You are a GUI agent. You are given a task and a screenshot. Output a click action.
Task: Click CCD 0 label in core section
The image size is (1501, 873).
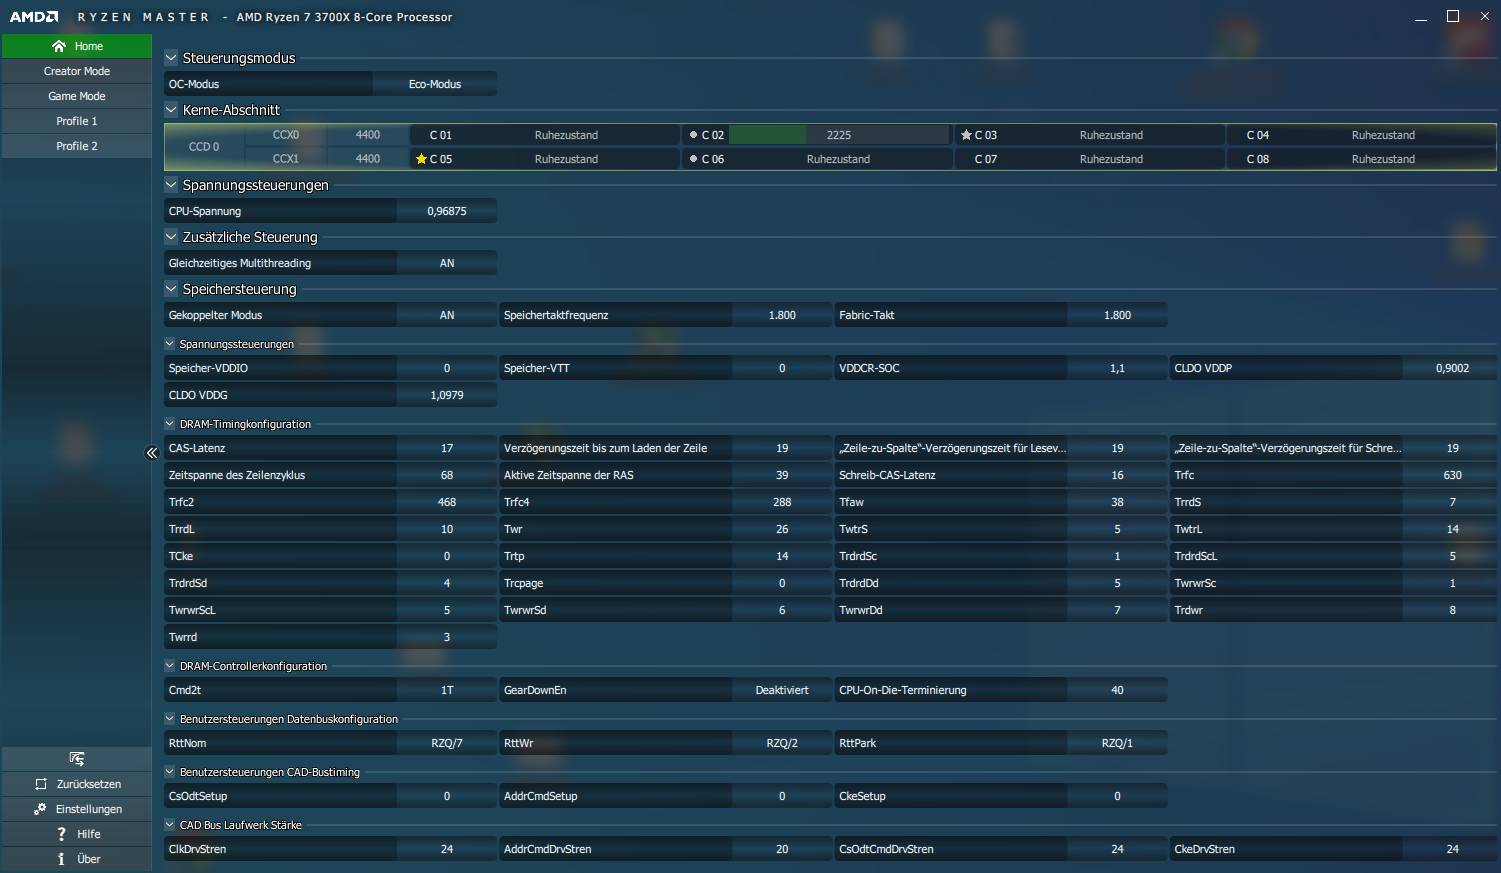204,147
